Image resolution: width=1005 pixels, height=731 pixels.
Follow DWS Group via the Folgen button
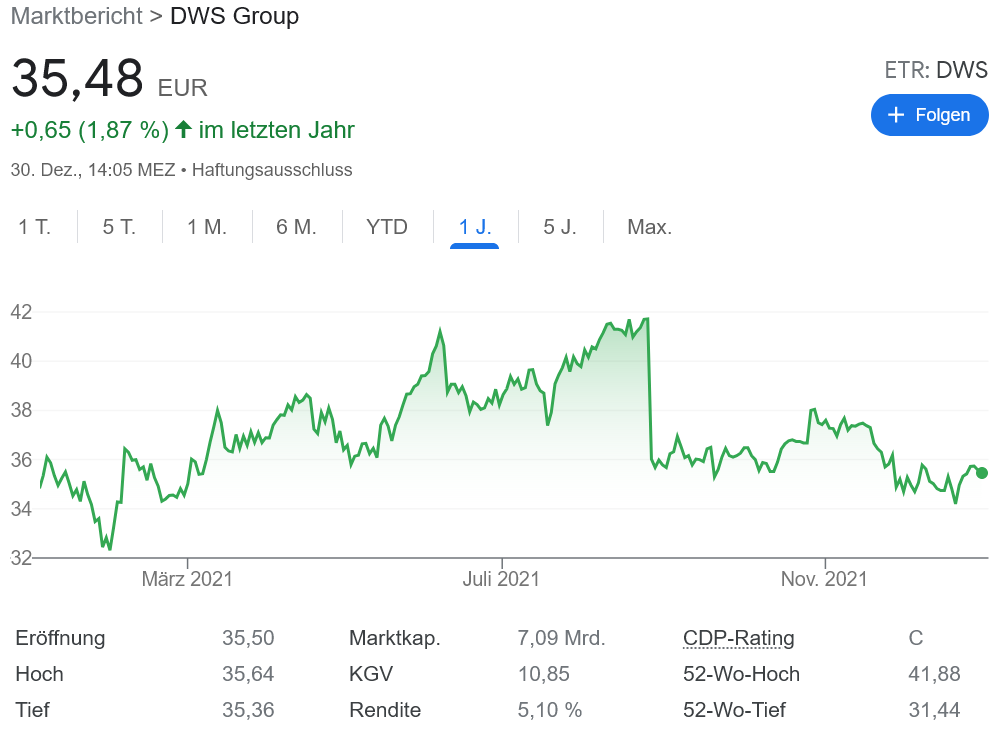tap(930, 115)
